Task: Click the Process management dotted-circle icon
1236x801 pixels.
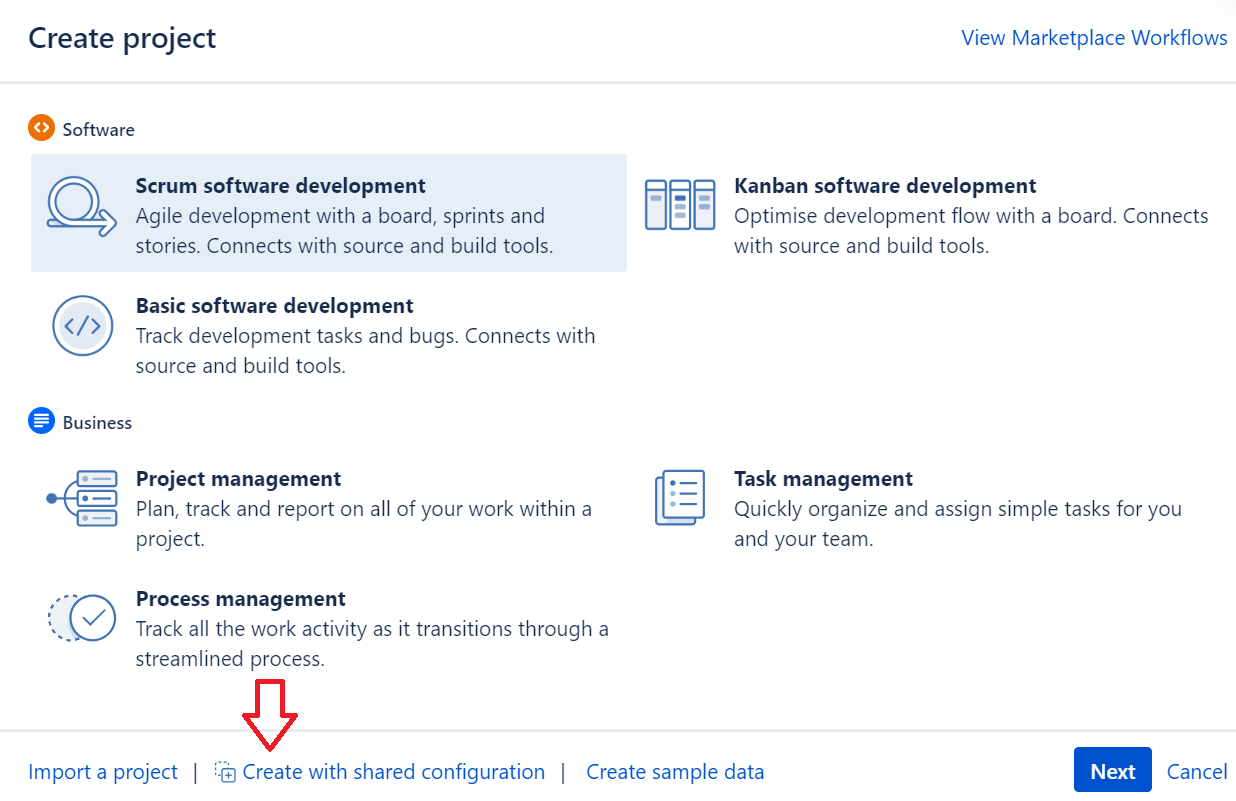Action: [x=82, y=618]
